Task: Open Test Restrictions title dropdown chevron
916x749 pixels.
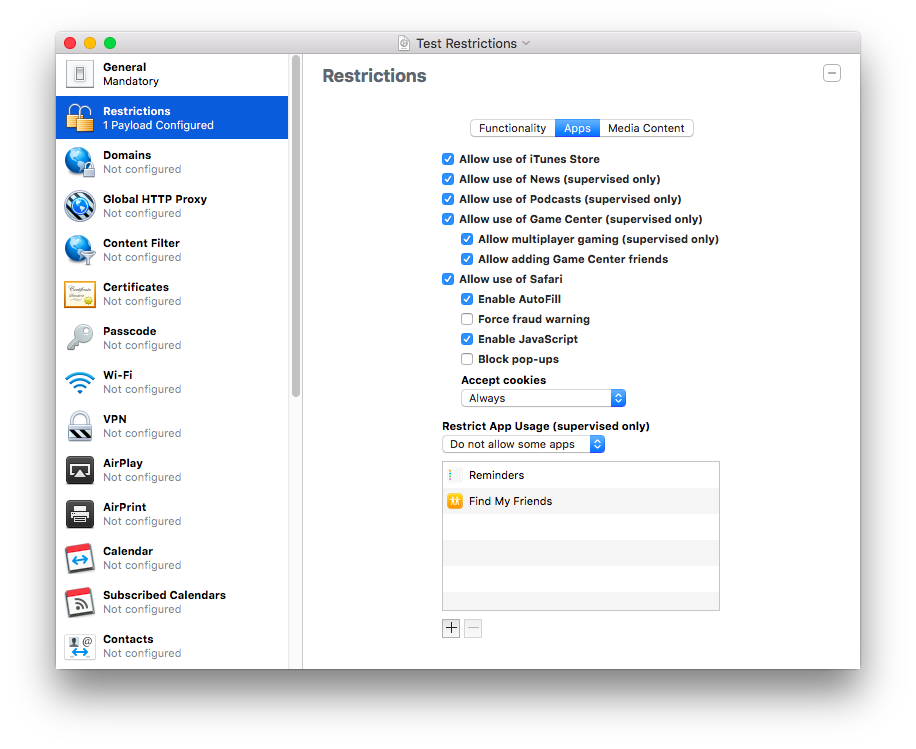Action: (526, 43)
